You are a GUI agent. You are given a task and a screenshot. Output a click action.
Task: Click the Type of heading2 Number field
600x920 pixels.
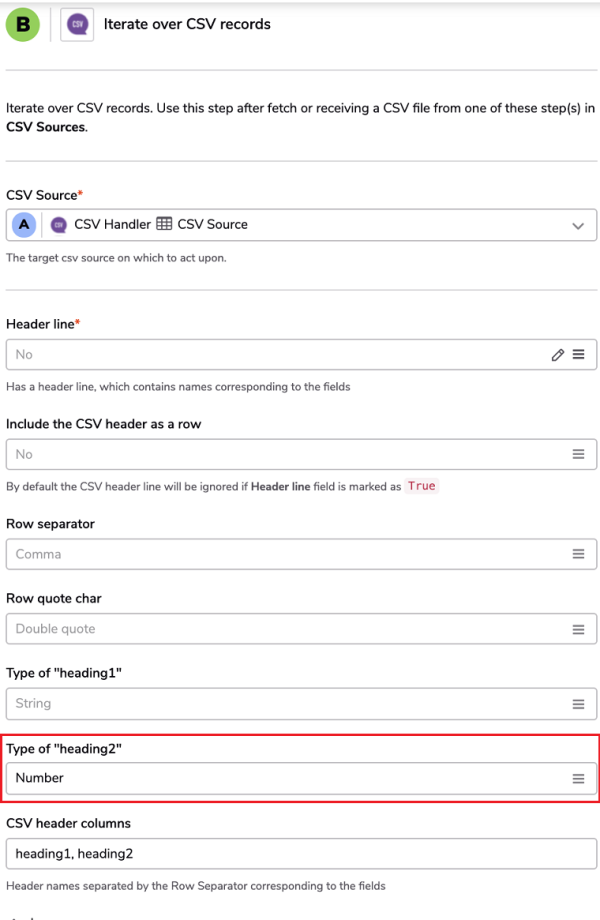coord(301,779)
